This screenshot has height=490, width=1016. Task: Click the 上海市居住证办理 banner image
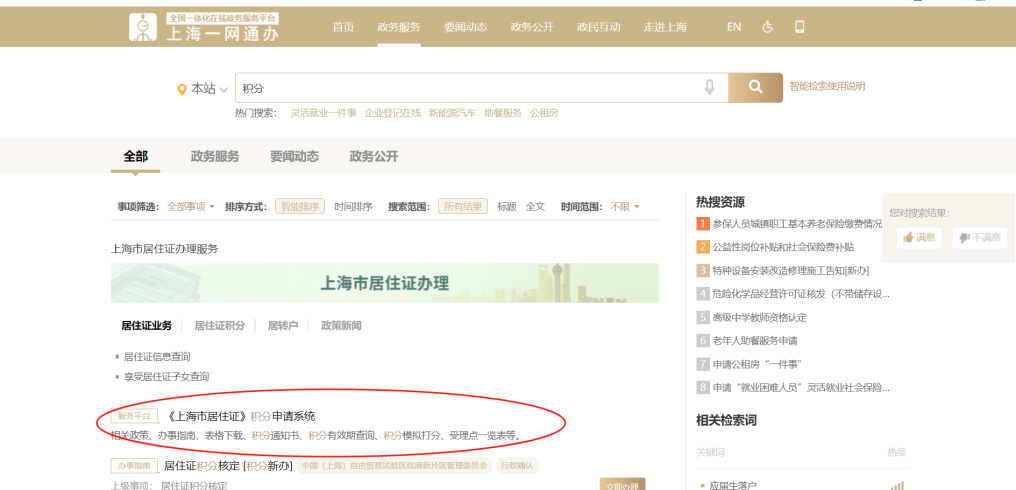click(384, 283)
